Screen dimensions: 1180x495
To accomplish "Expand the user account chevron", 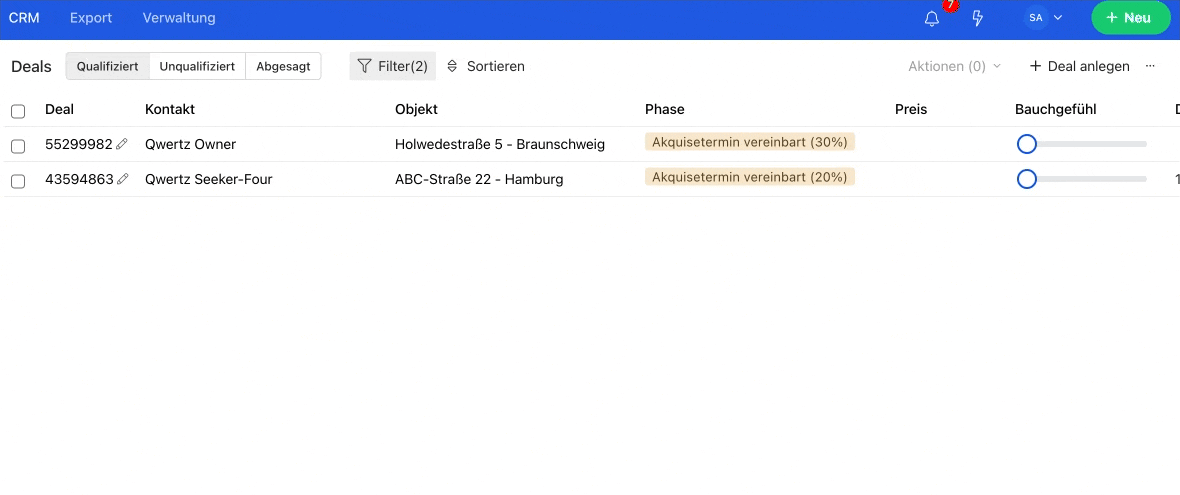I will point(1058,17).
